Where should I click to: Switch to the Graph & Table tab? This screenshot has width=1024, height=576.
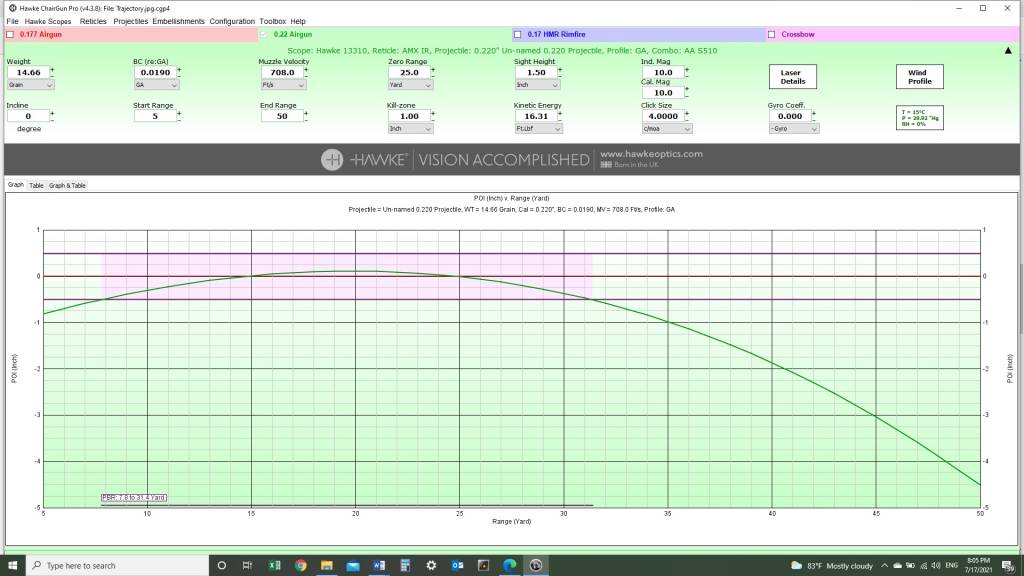(67, 185)
